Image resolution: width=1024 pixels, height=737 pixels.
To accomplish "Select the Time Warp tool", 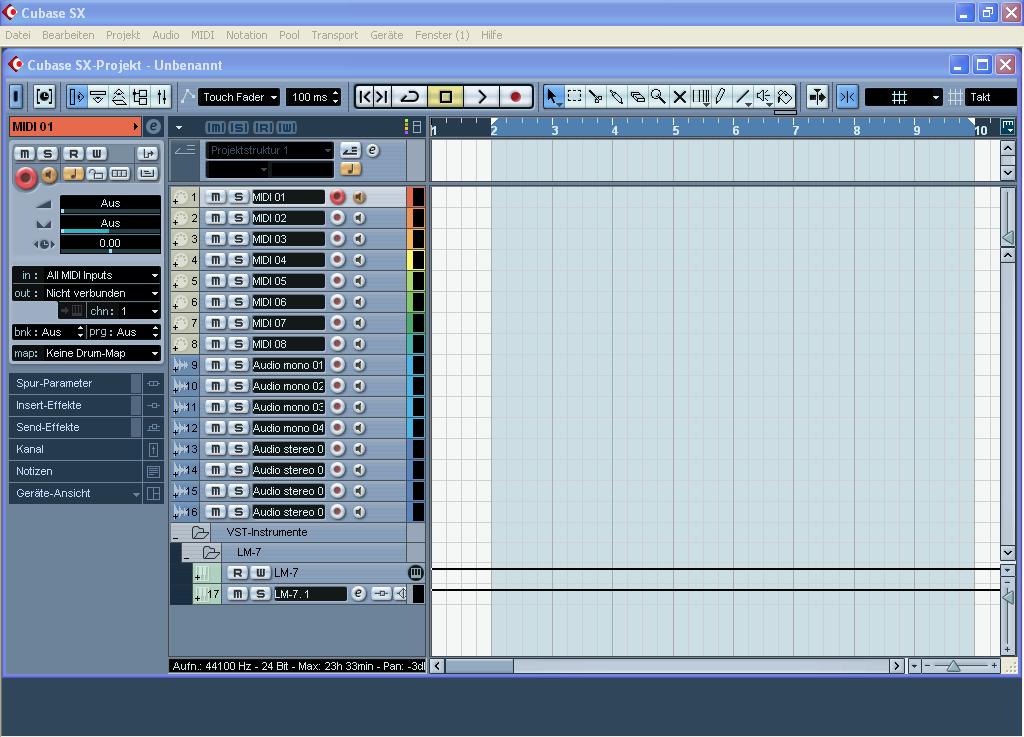I will 700,97.
